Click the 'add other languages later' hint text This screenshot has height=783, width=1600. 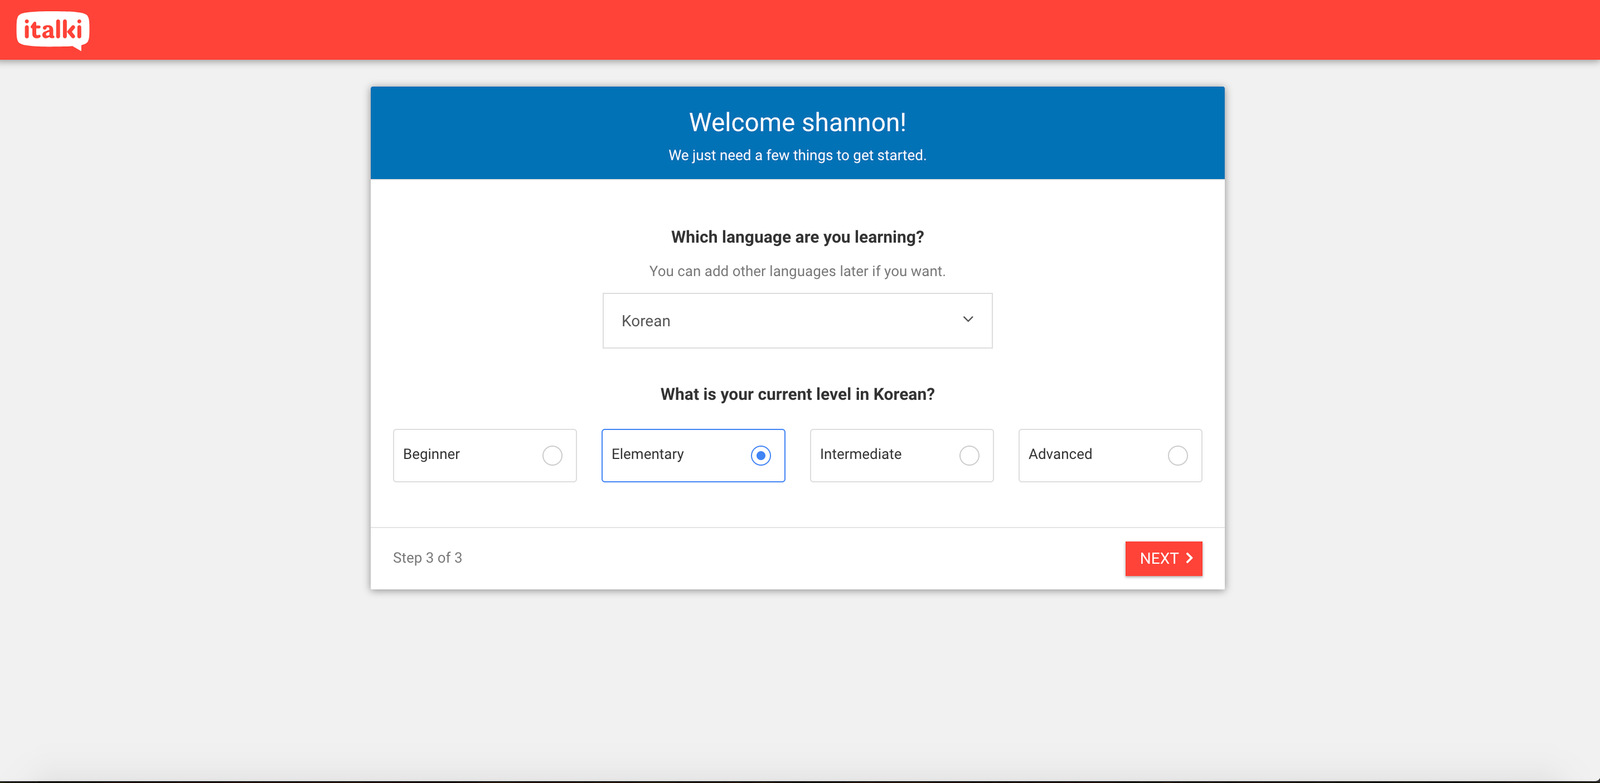coord(797,271)
